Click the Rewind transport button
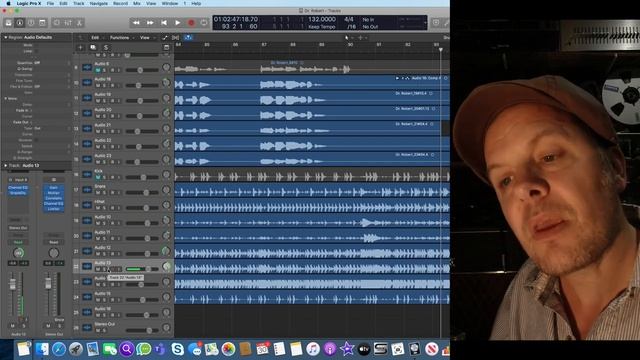Viewport: 640px width, 360px height. [136, 23]
